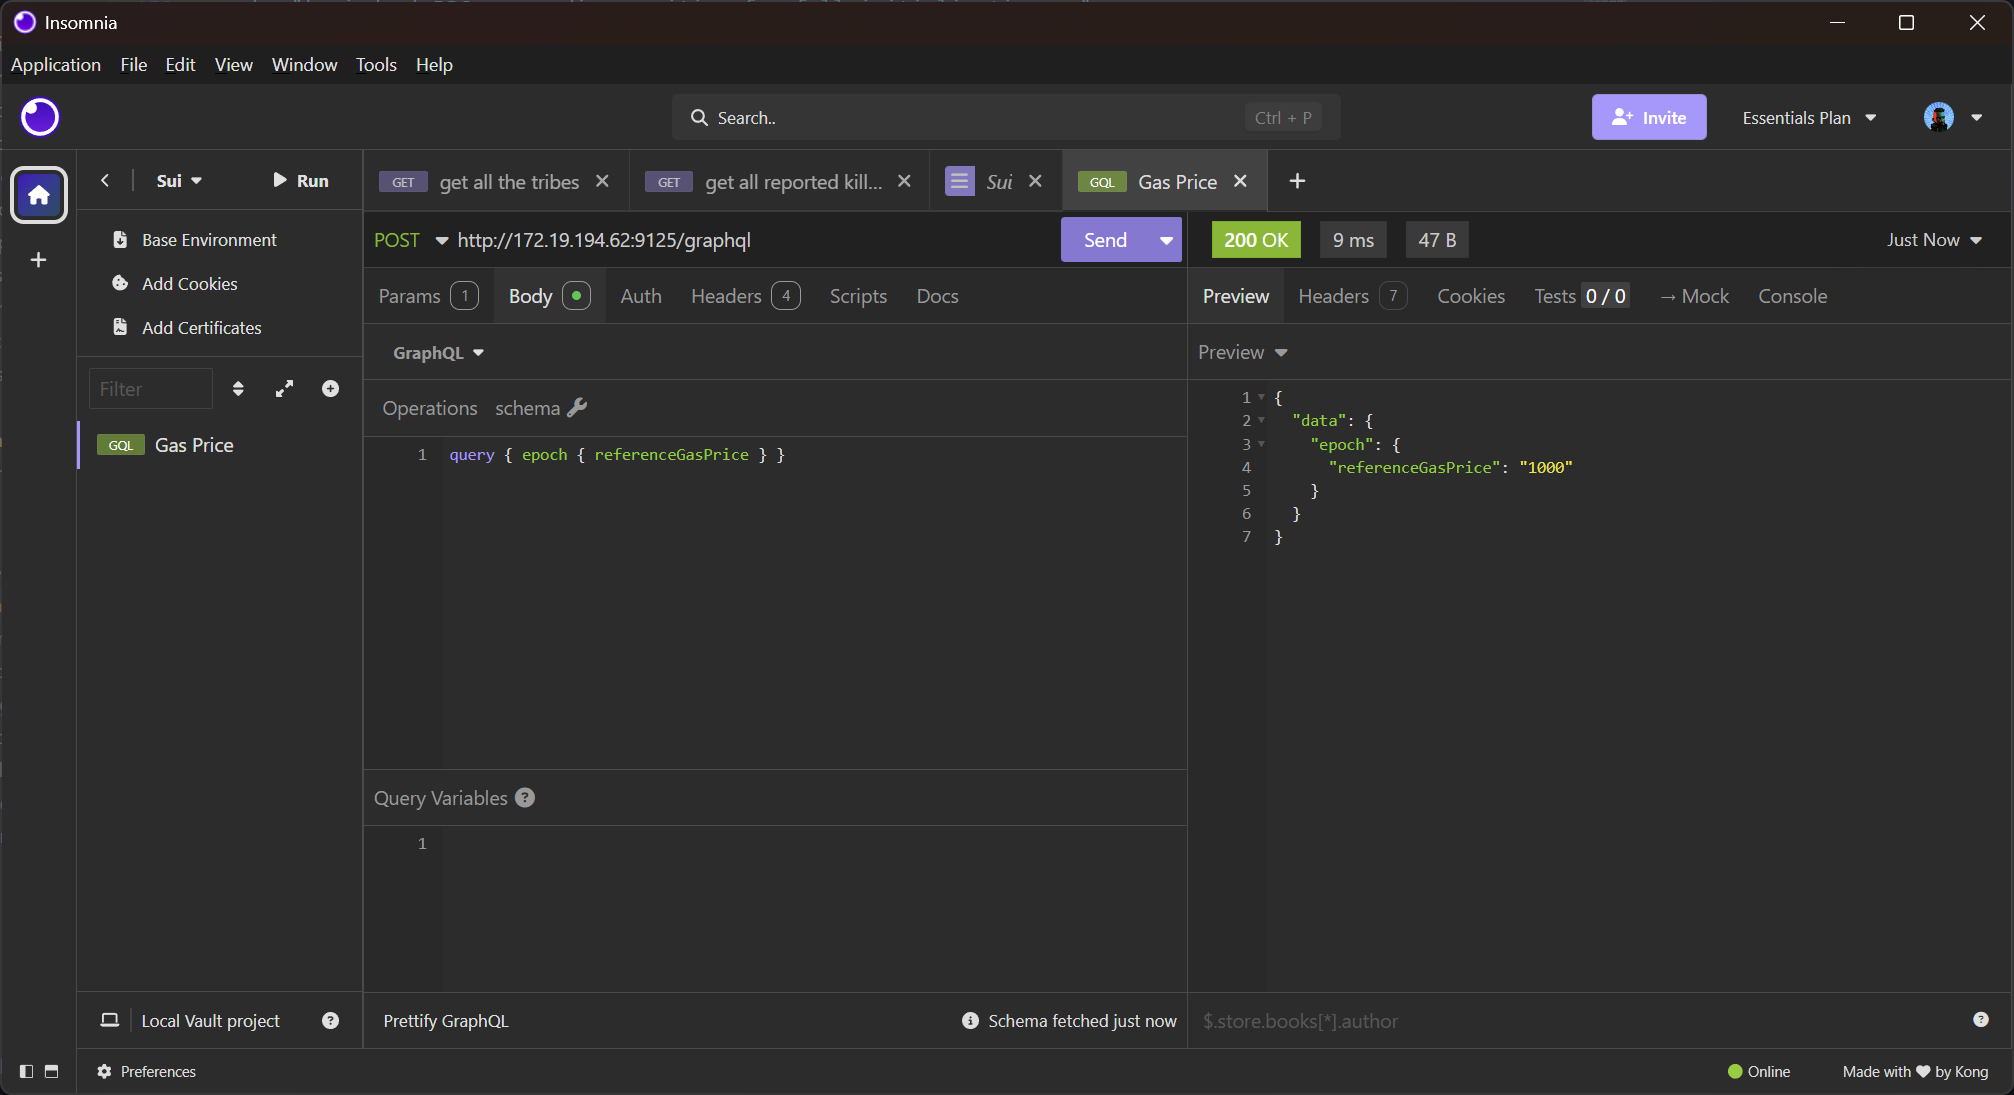The height and width of the screenshot is (1095, 2014).
Task: Open Preferences via the gear icon
Action: pyautogui.click(x=105, y=1071)
